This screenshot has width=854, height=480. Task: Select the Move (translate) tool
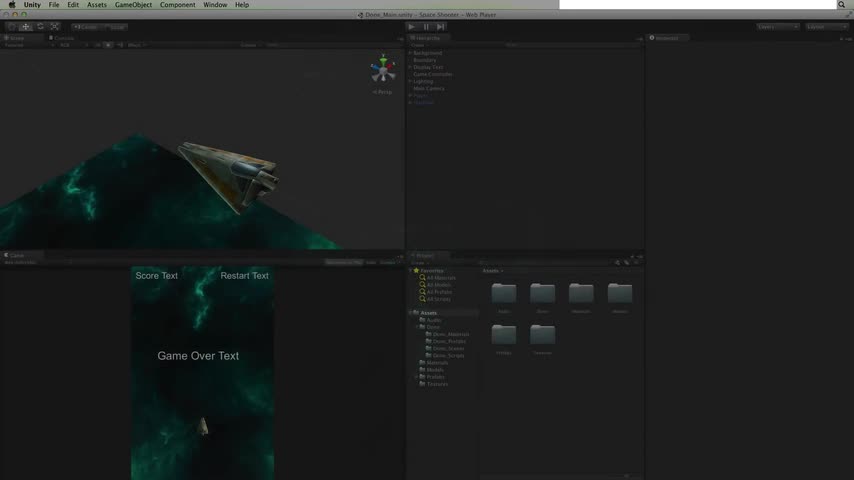click(x=26, y=27)
